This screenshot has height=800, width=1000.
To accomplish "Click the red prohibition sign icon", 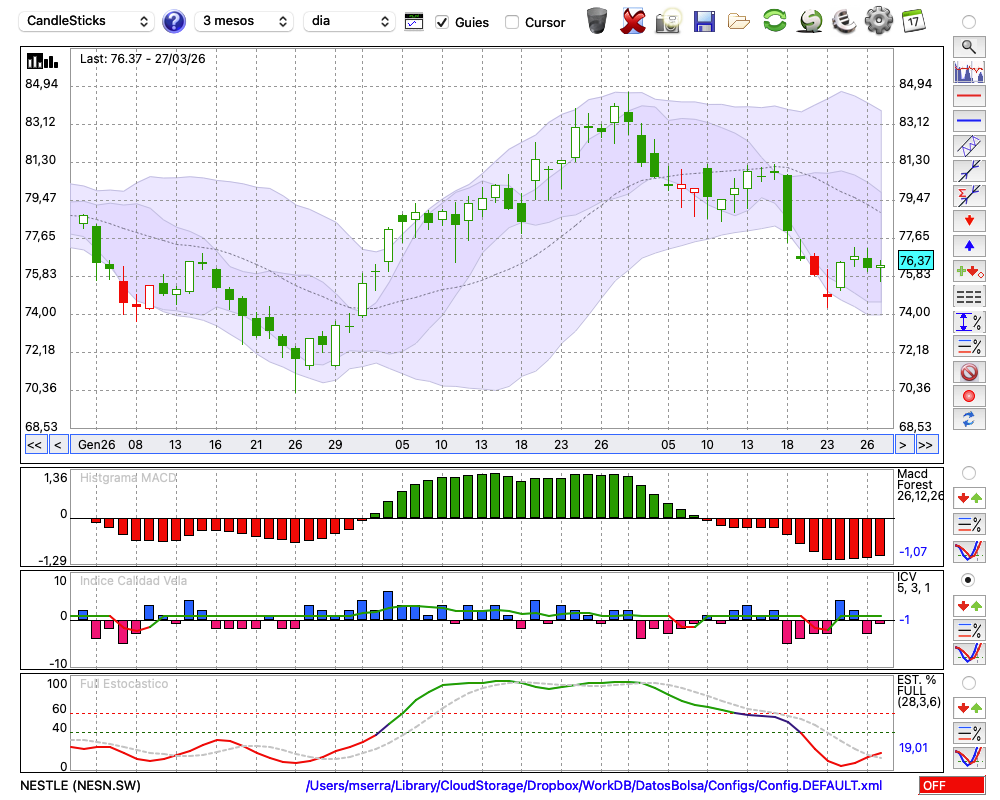I will tap(968, 371).
